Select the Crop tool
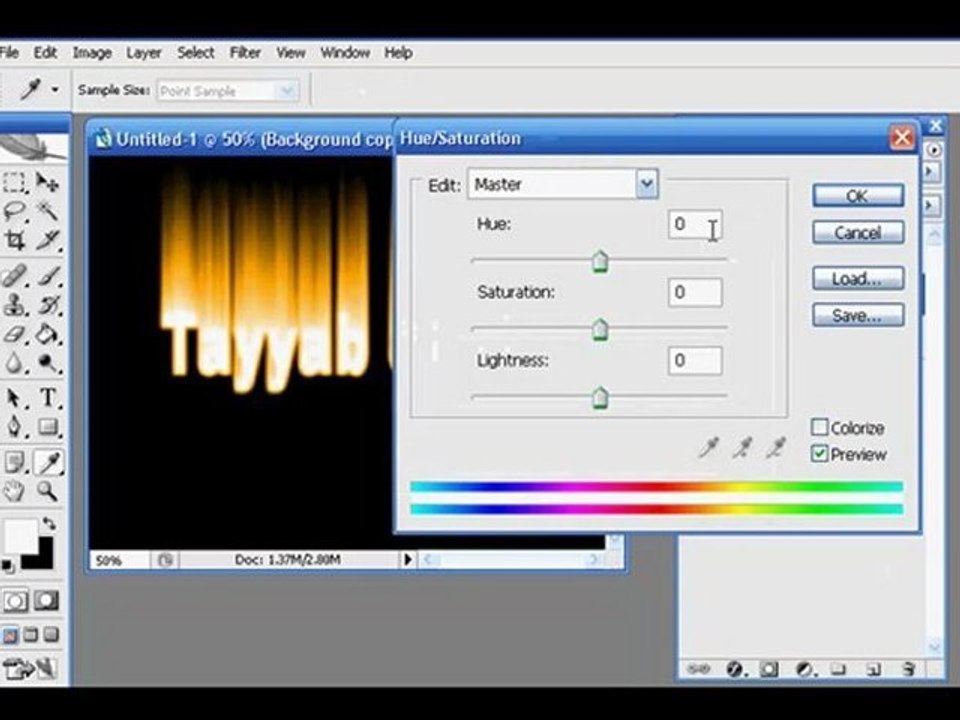960x720 pixels. [14, 239]
